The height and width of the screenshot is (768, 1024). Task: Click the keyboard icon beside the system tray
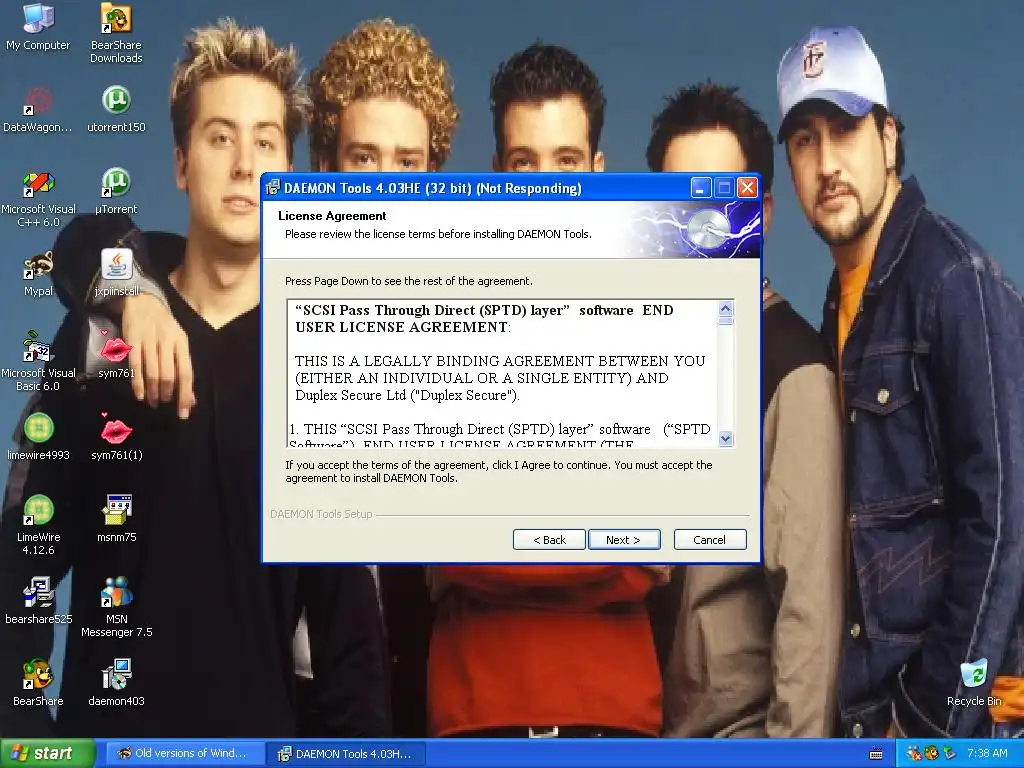click(x=876, y=754)
